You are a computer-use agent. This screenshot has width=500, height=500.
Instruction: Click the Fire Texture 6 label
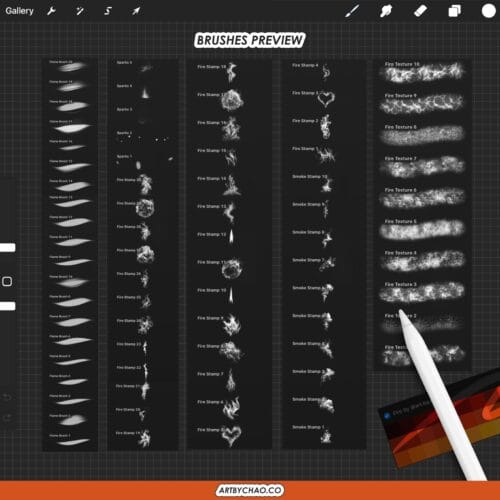coord(400,190)
